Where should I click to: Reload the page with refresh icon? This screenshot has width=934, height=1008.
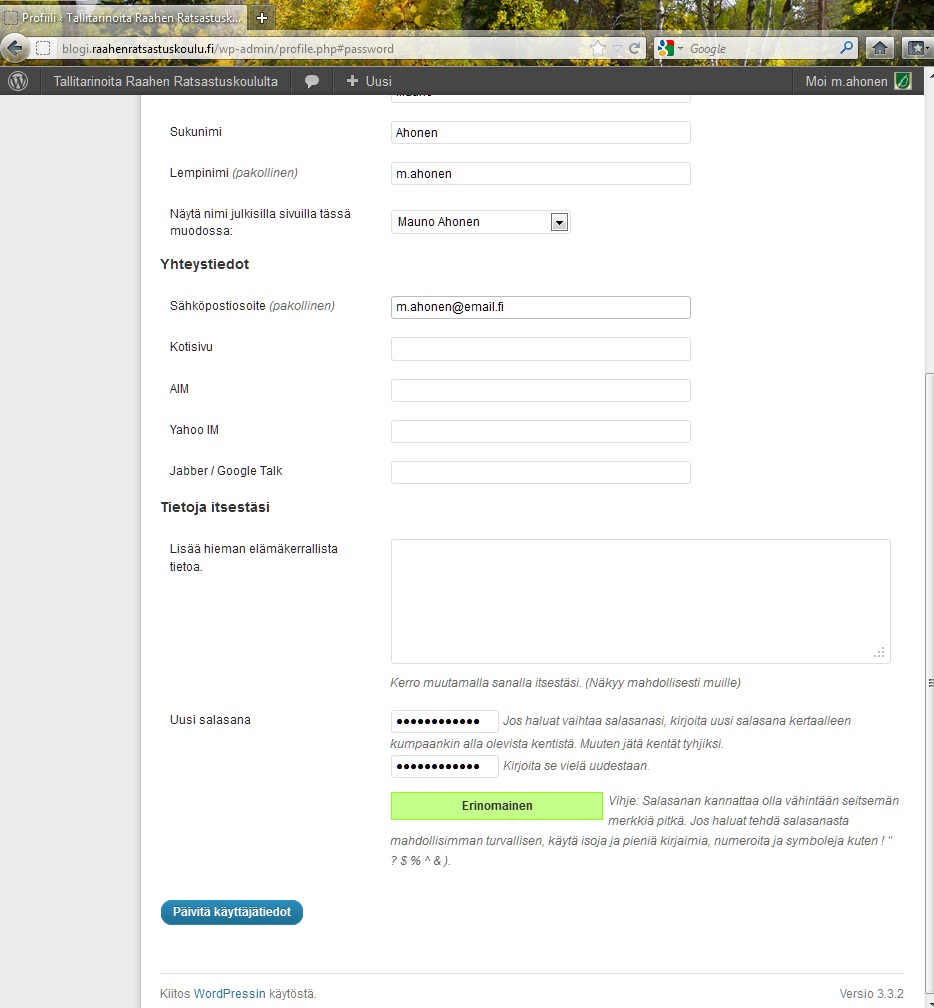[x=634, y=48]
